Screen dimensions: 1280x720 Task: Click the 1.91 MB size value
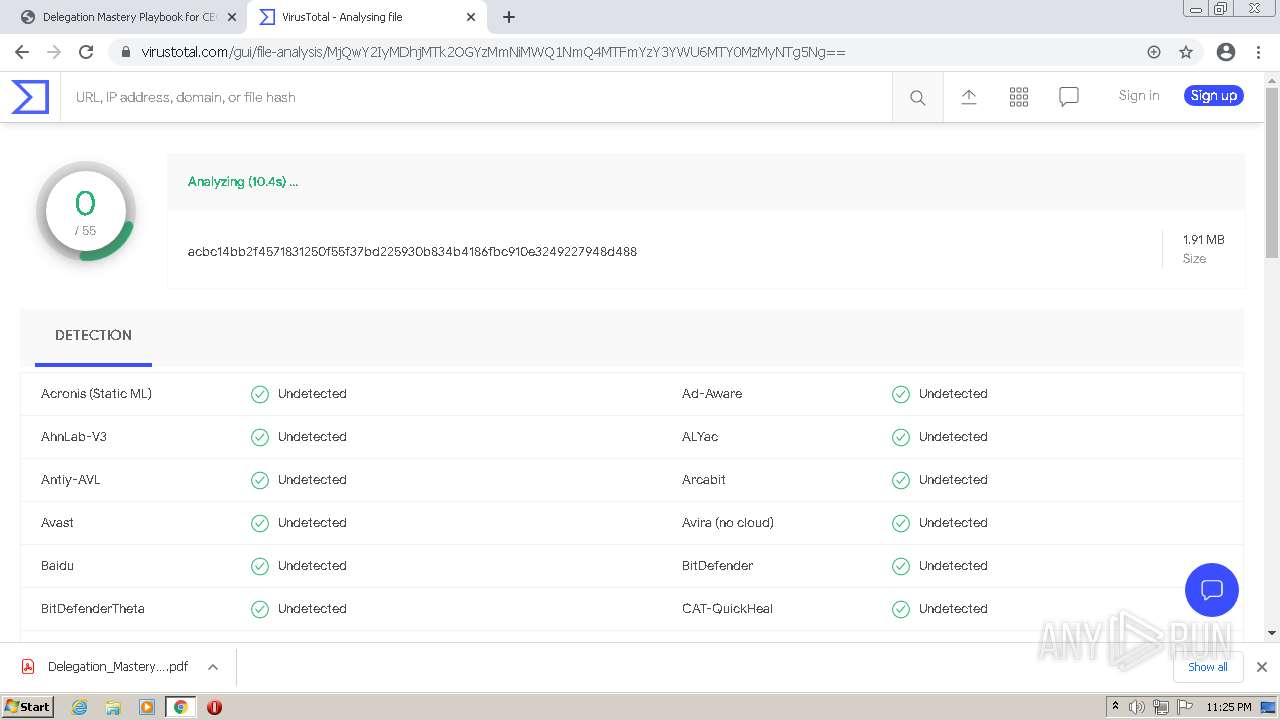pyautogui.click(x=1203, y=240)
